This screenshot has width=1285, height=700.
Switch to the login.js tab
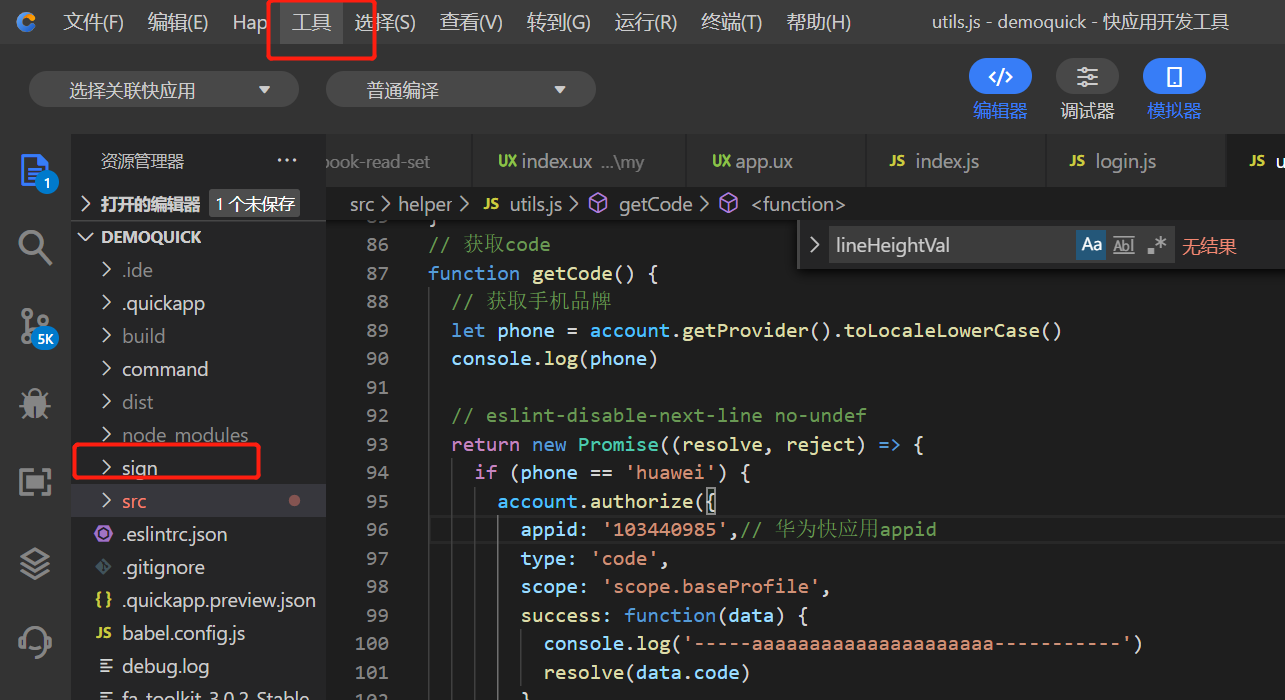[1125, 161]
